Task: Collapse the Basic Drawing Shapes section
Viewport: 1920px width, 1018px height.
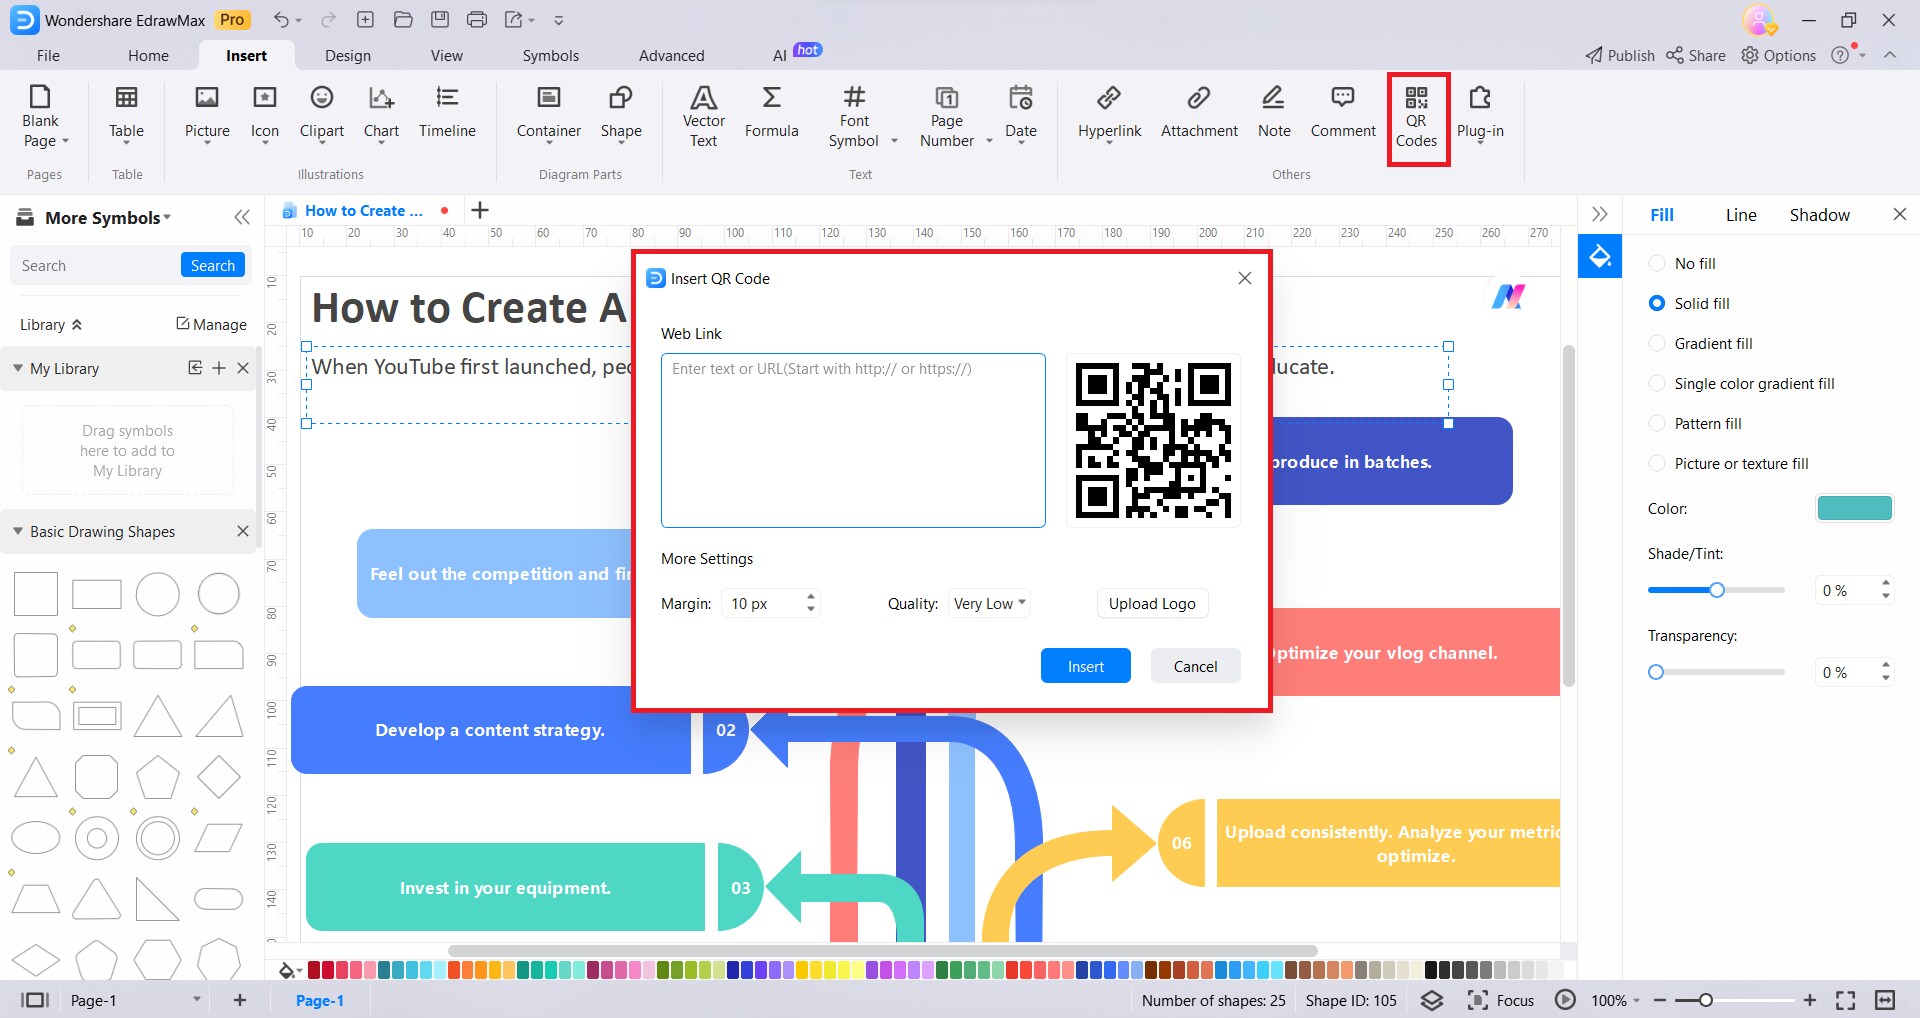Action: click(18, 531)
